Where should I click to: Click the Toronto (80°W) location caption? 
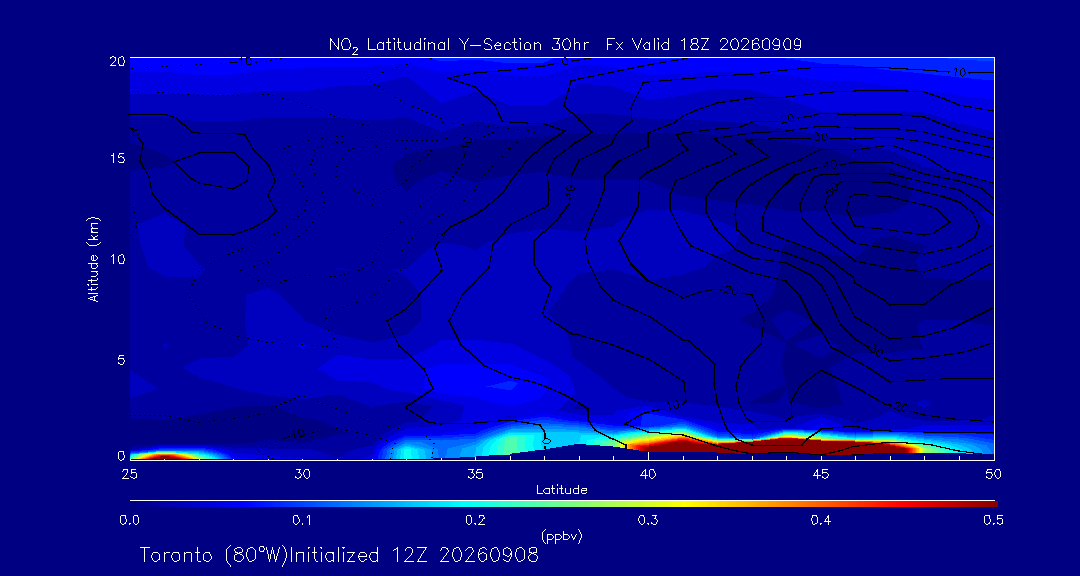(213, 555)
